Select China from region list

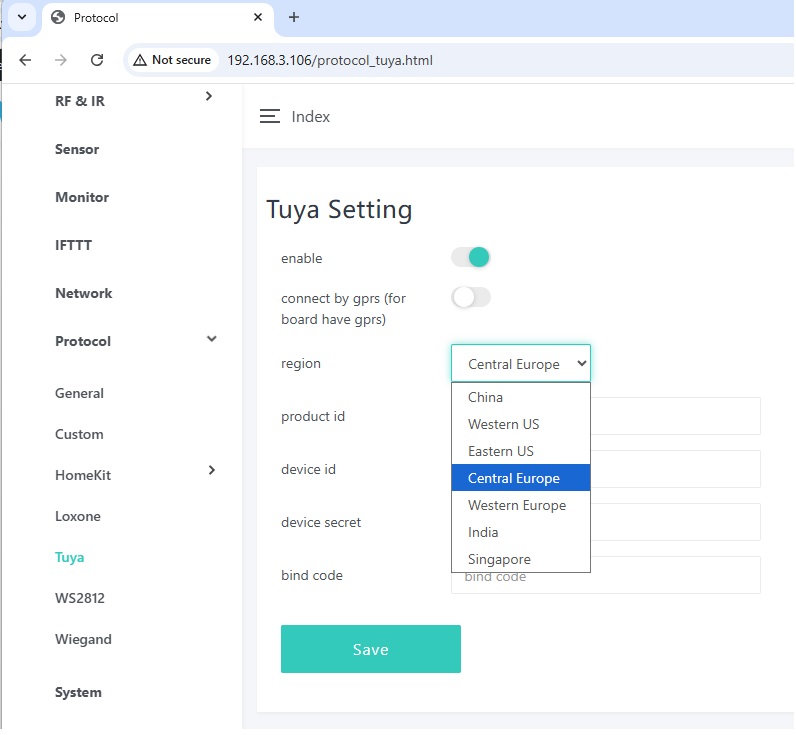pyautogui.click(x=520, y=397)
